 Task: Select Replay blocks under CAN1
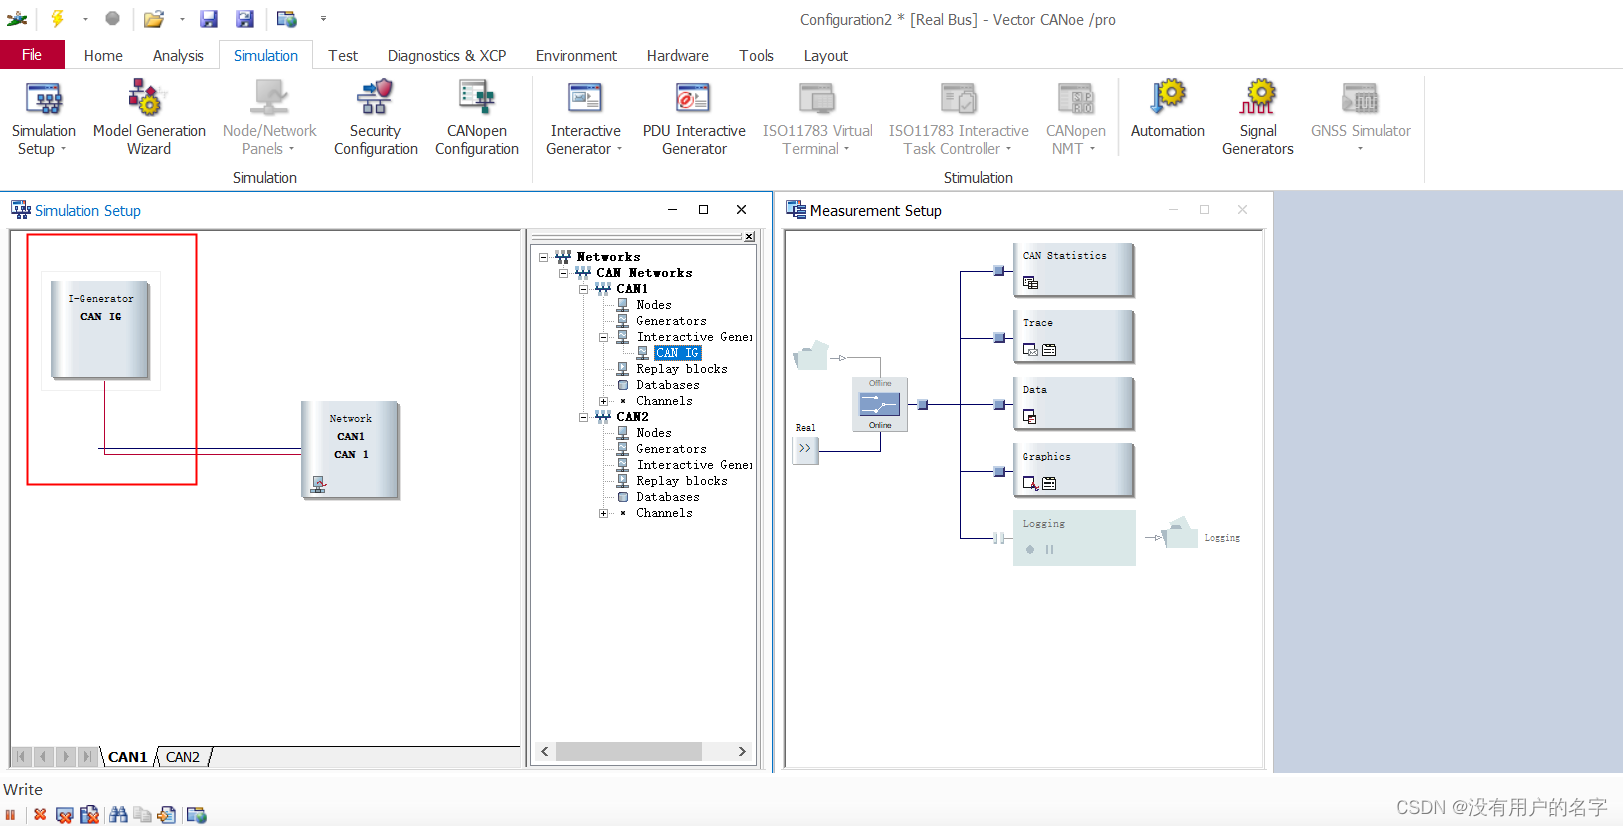[682, 369]
